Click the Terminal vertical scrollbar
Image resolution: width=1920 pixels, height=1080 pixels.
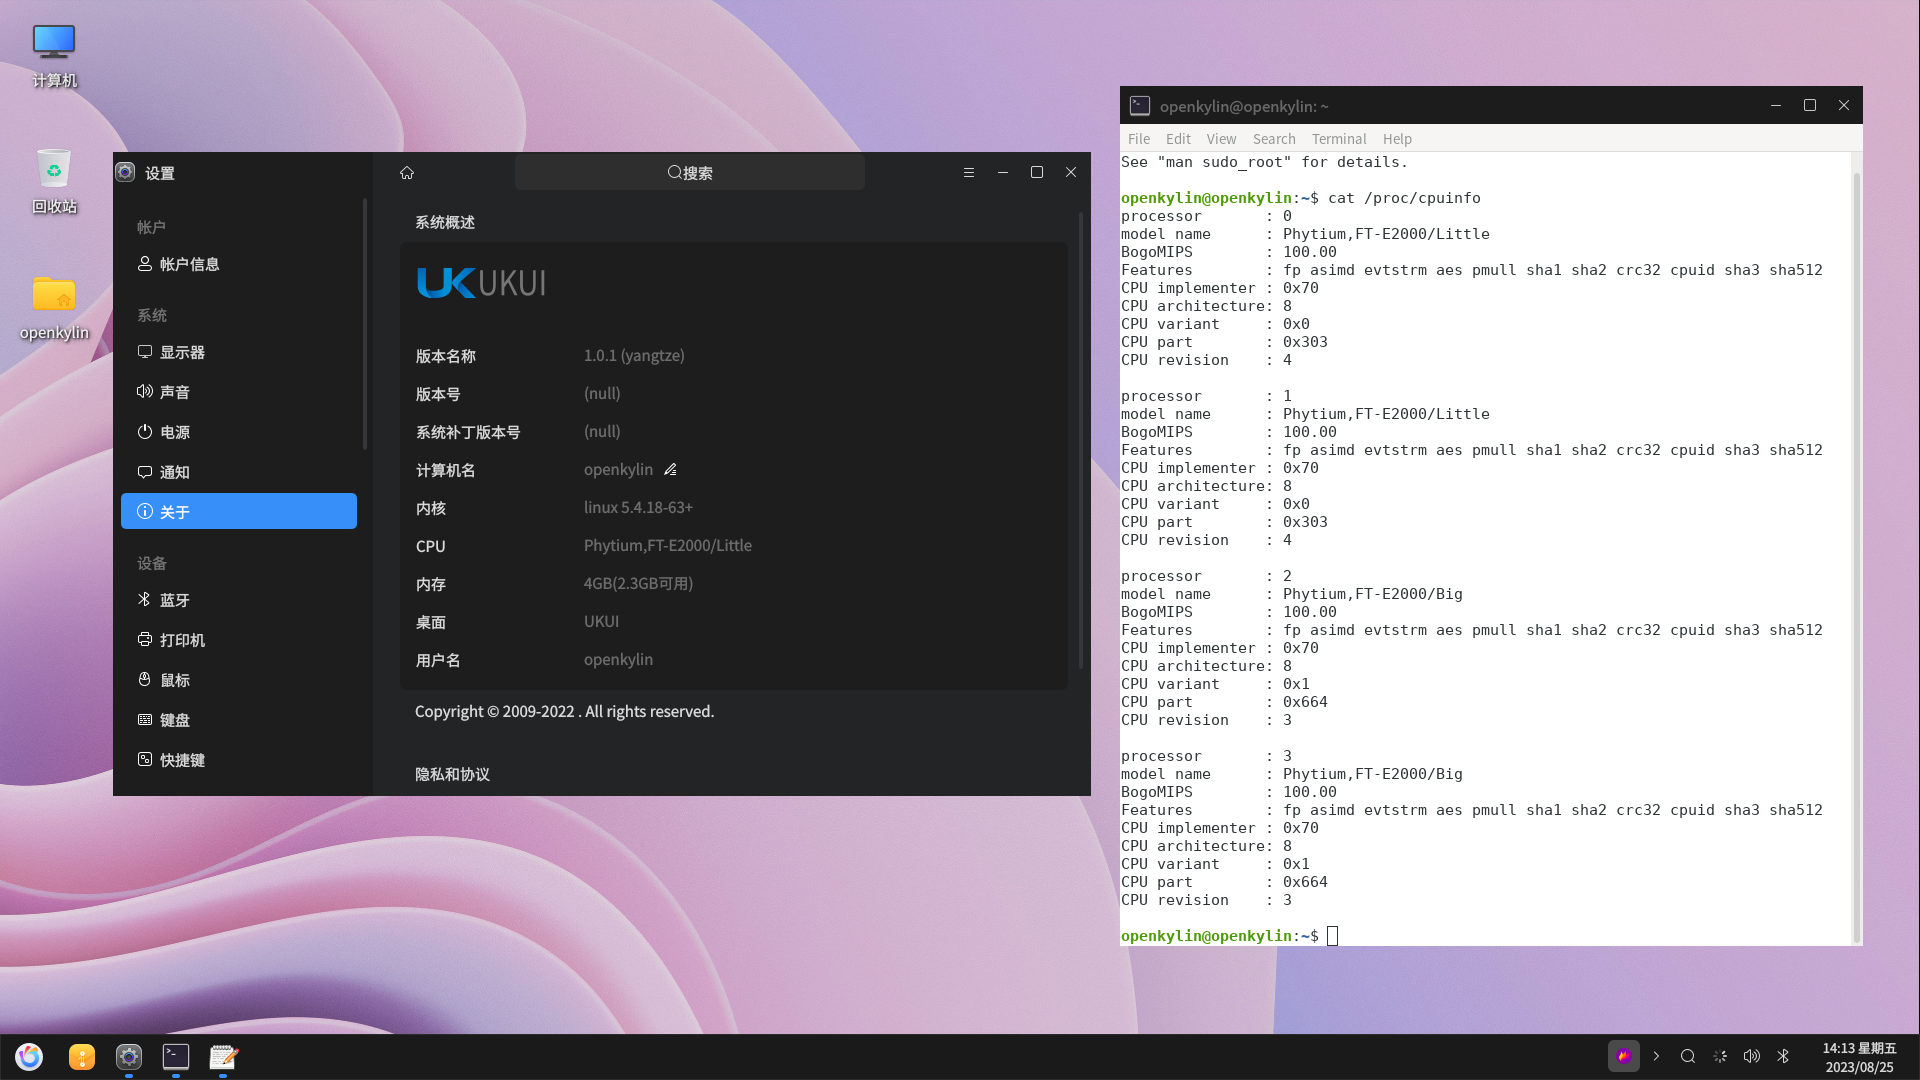[1857, 556]
